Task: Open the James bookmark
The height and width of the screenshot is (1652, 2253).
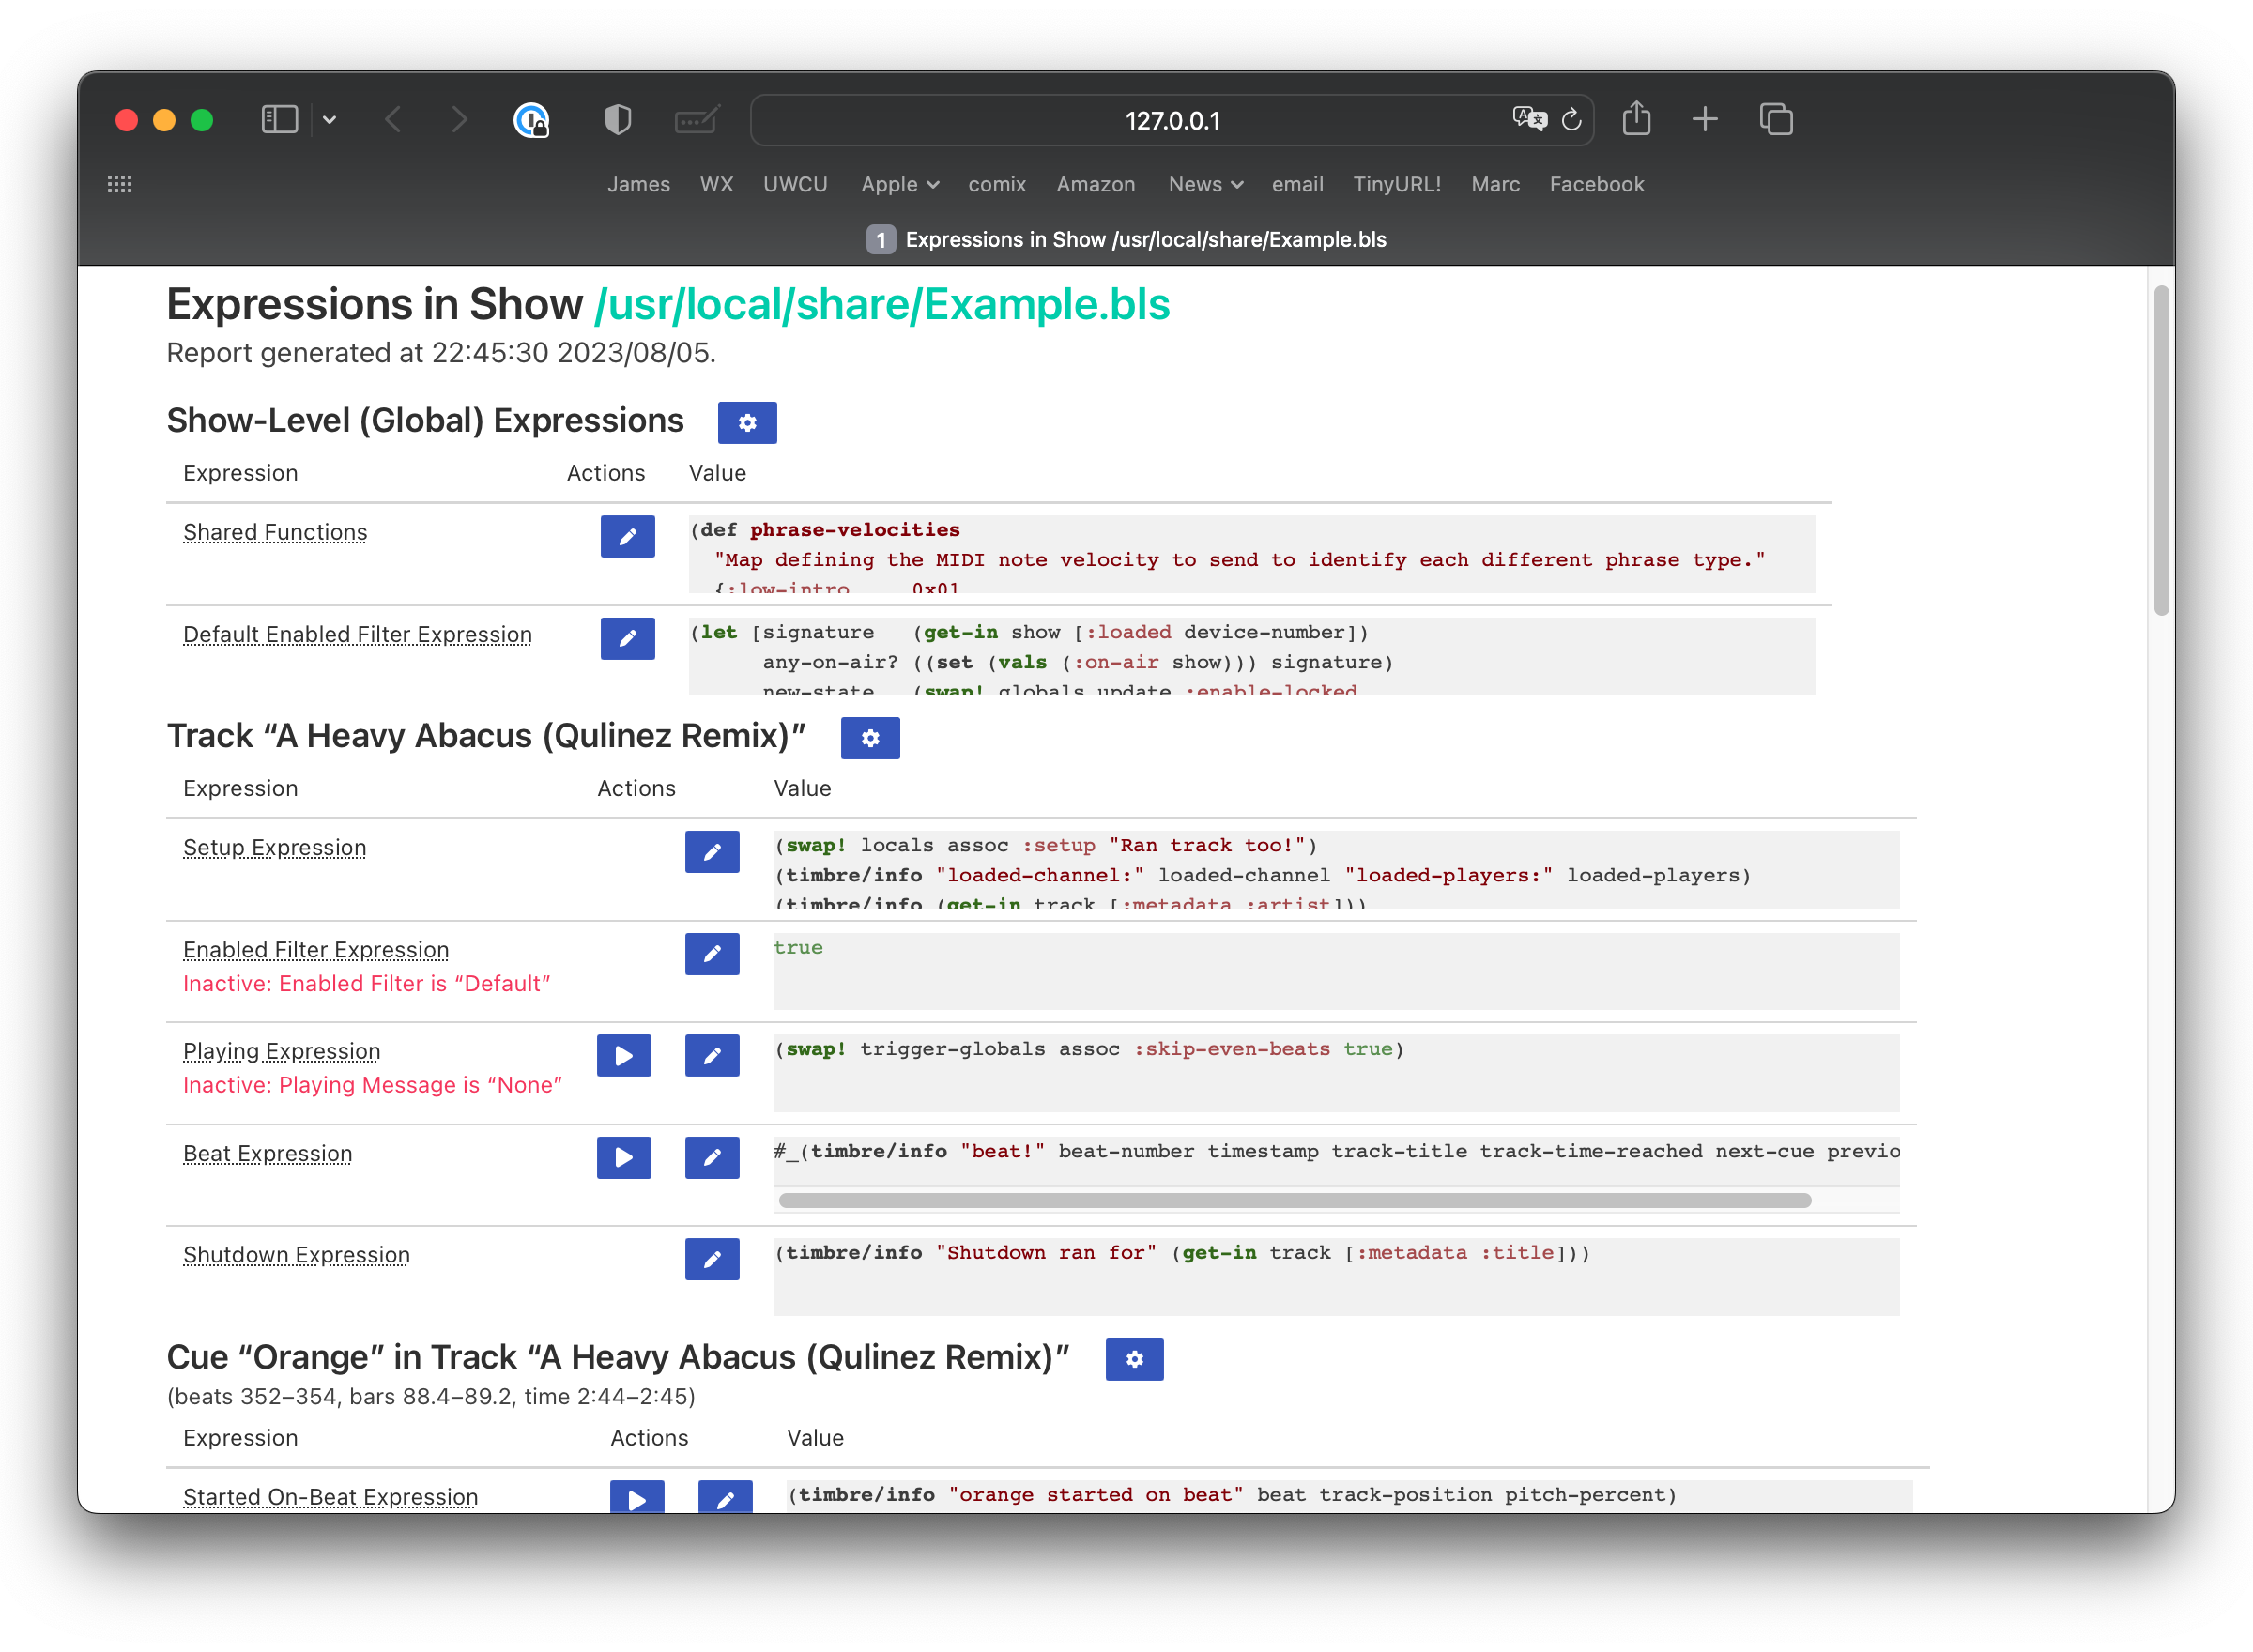Action: [x=638, y=184]
